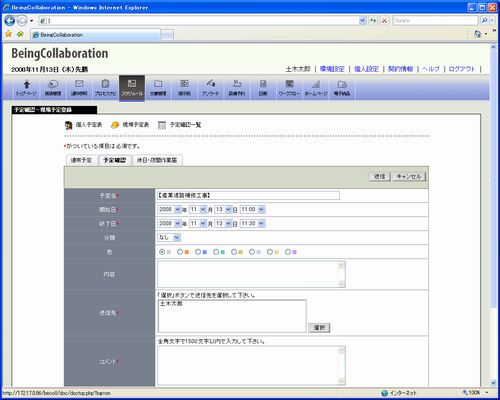The width and height of the screenshot is (500, 400).
Task: Open the start time 11:00 dropdown
Action: (252, 210)
